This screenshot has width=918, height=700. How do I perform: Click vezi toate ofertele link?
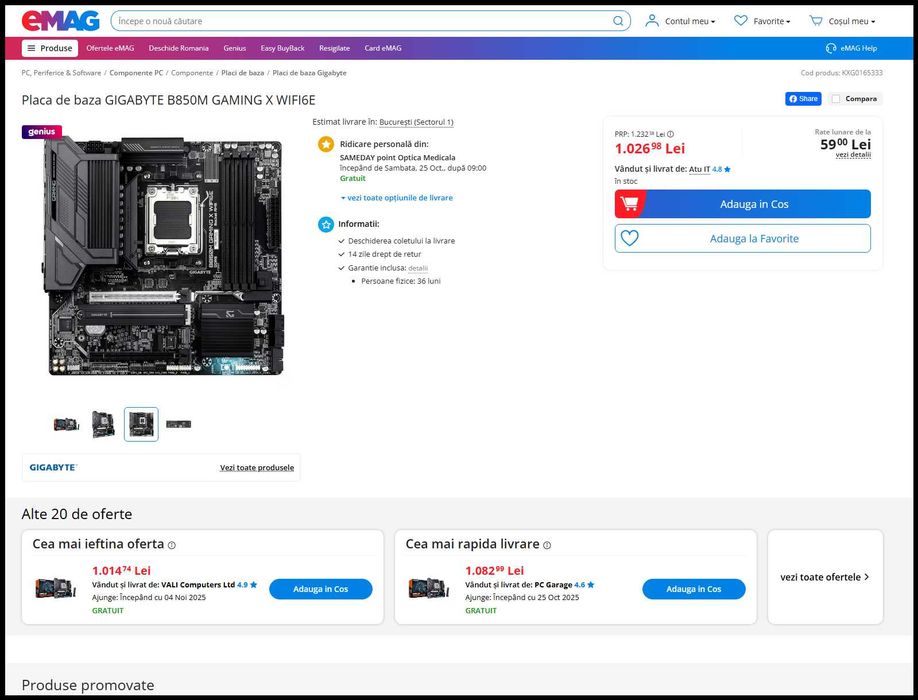(824, 577)
